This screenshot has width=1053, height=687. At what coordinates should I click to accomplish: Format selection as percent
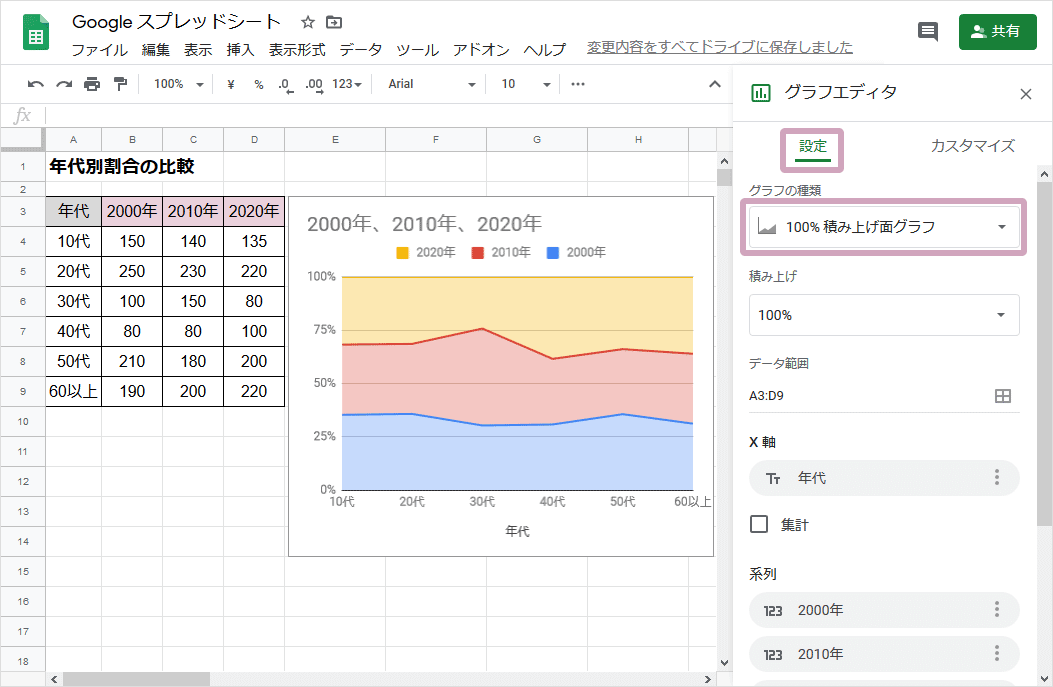(258, 84)
